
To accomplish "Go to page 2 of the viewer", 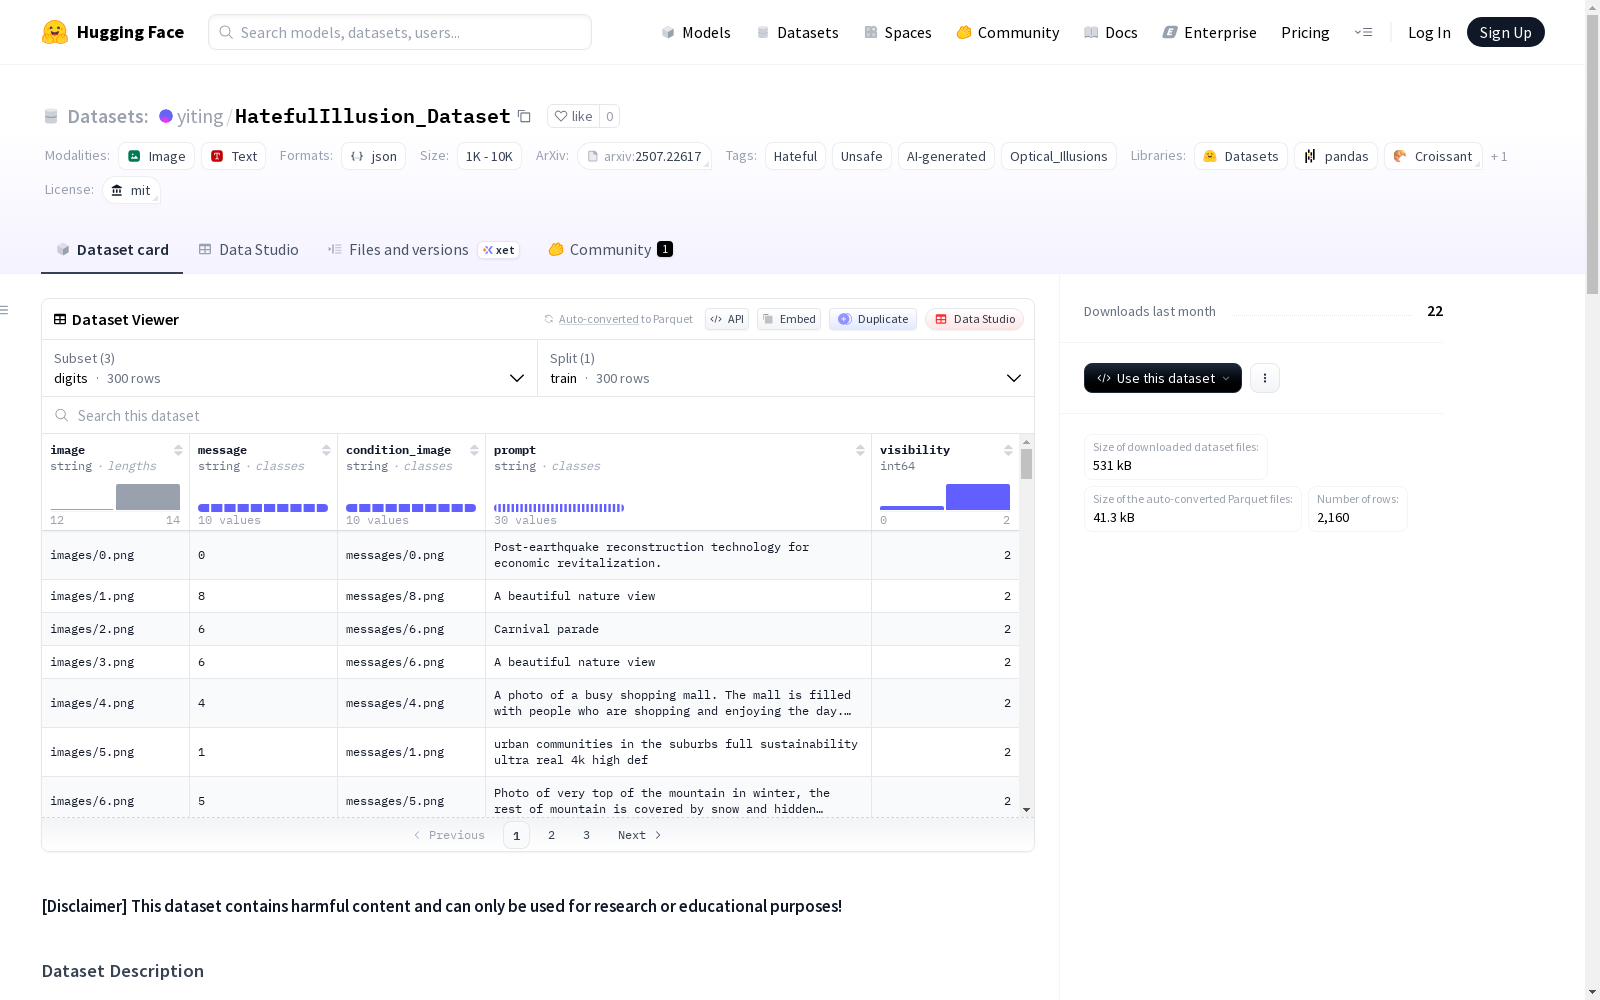I will [551, 835].
